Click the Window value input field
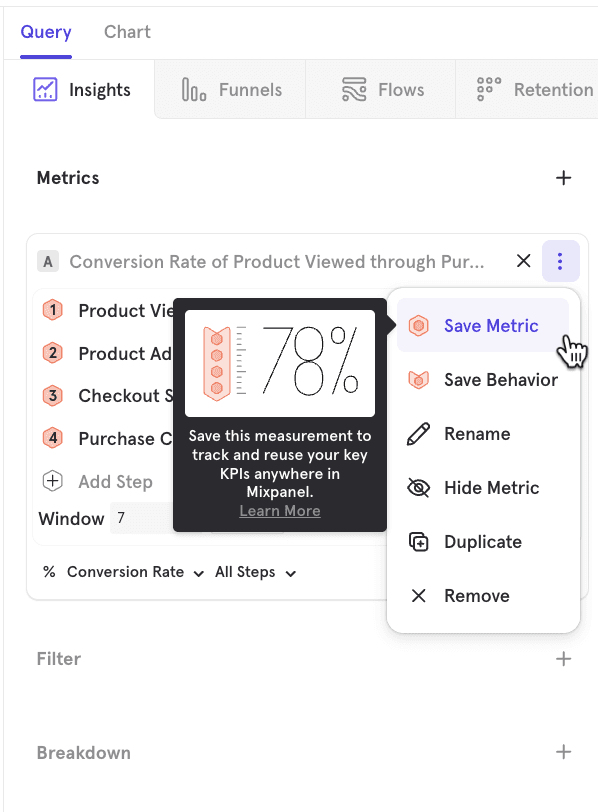The height and width of the screenshot is (812, 598). (141, 518)
